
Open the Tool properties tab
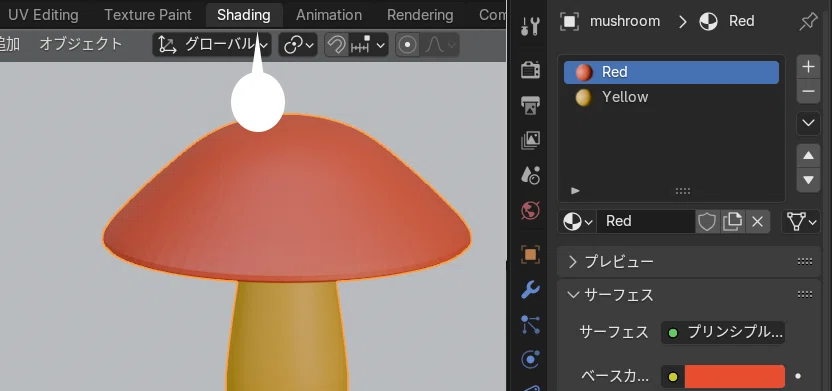tap(530, 25)
